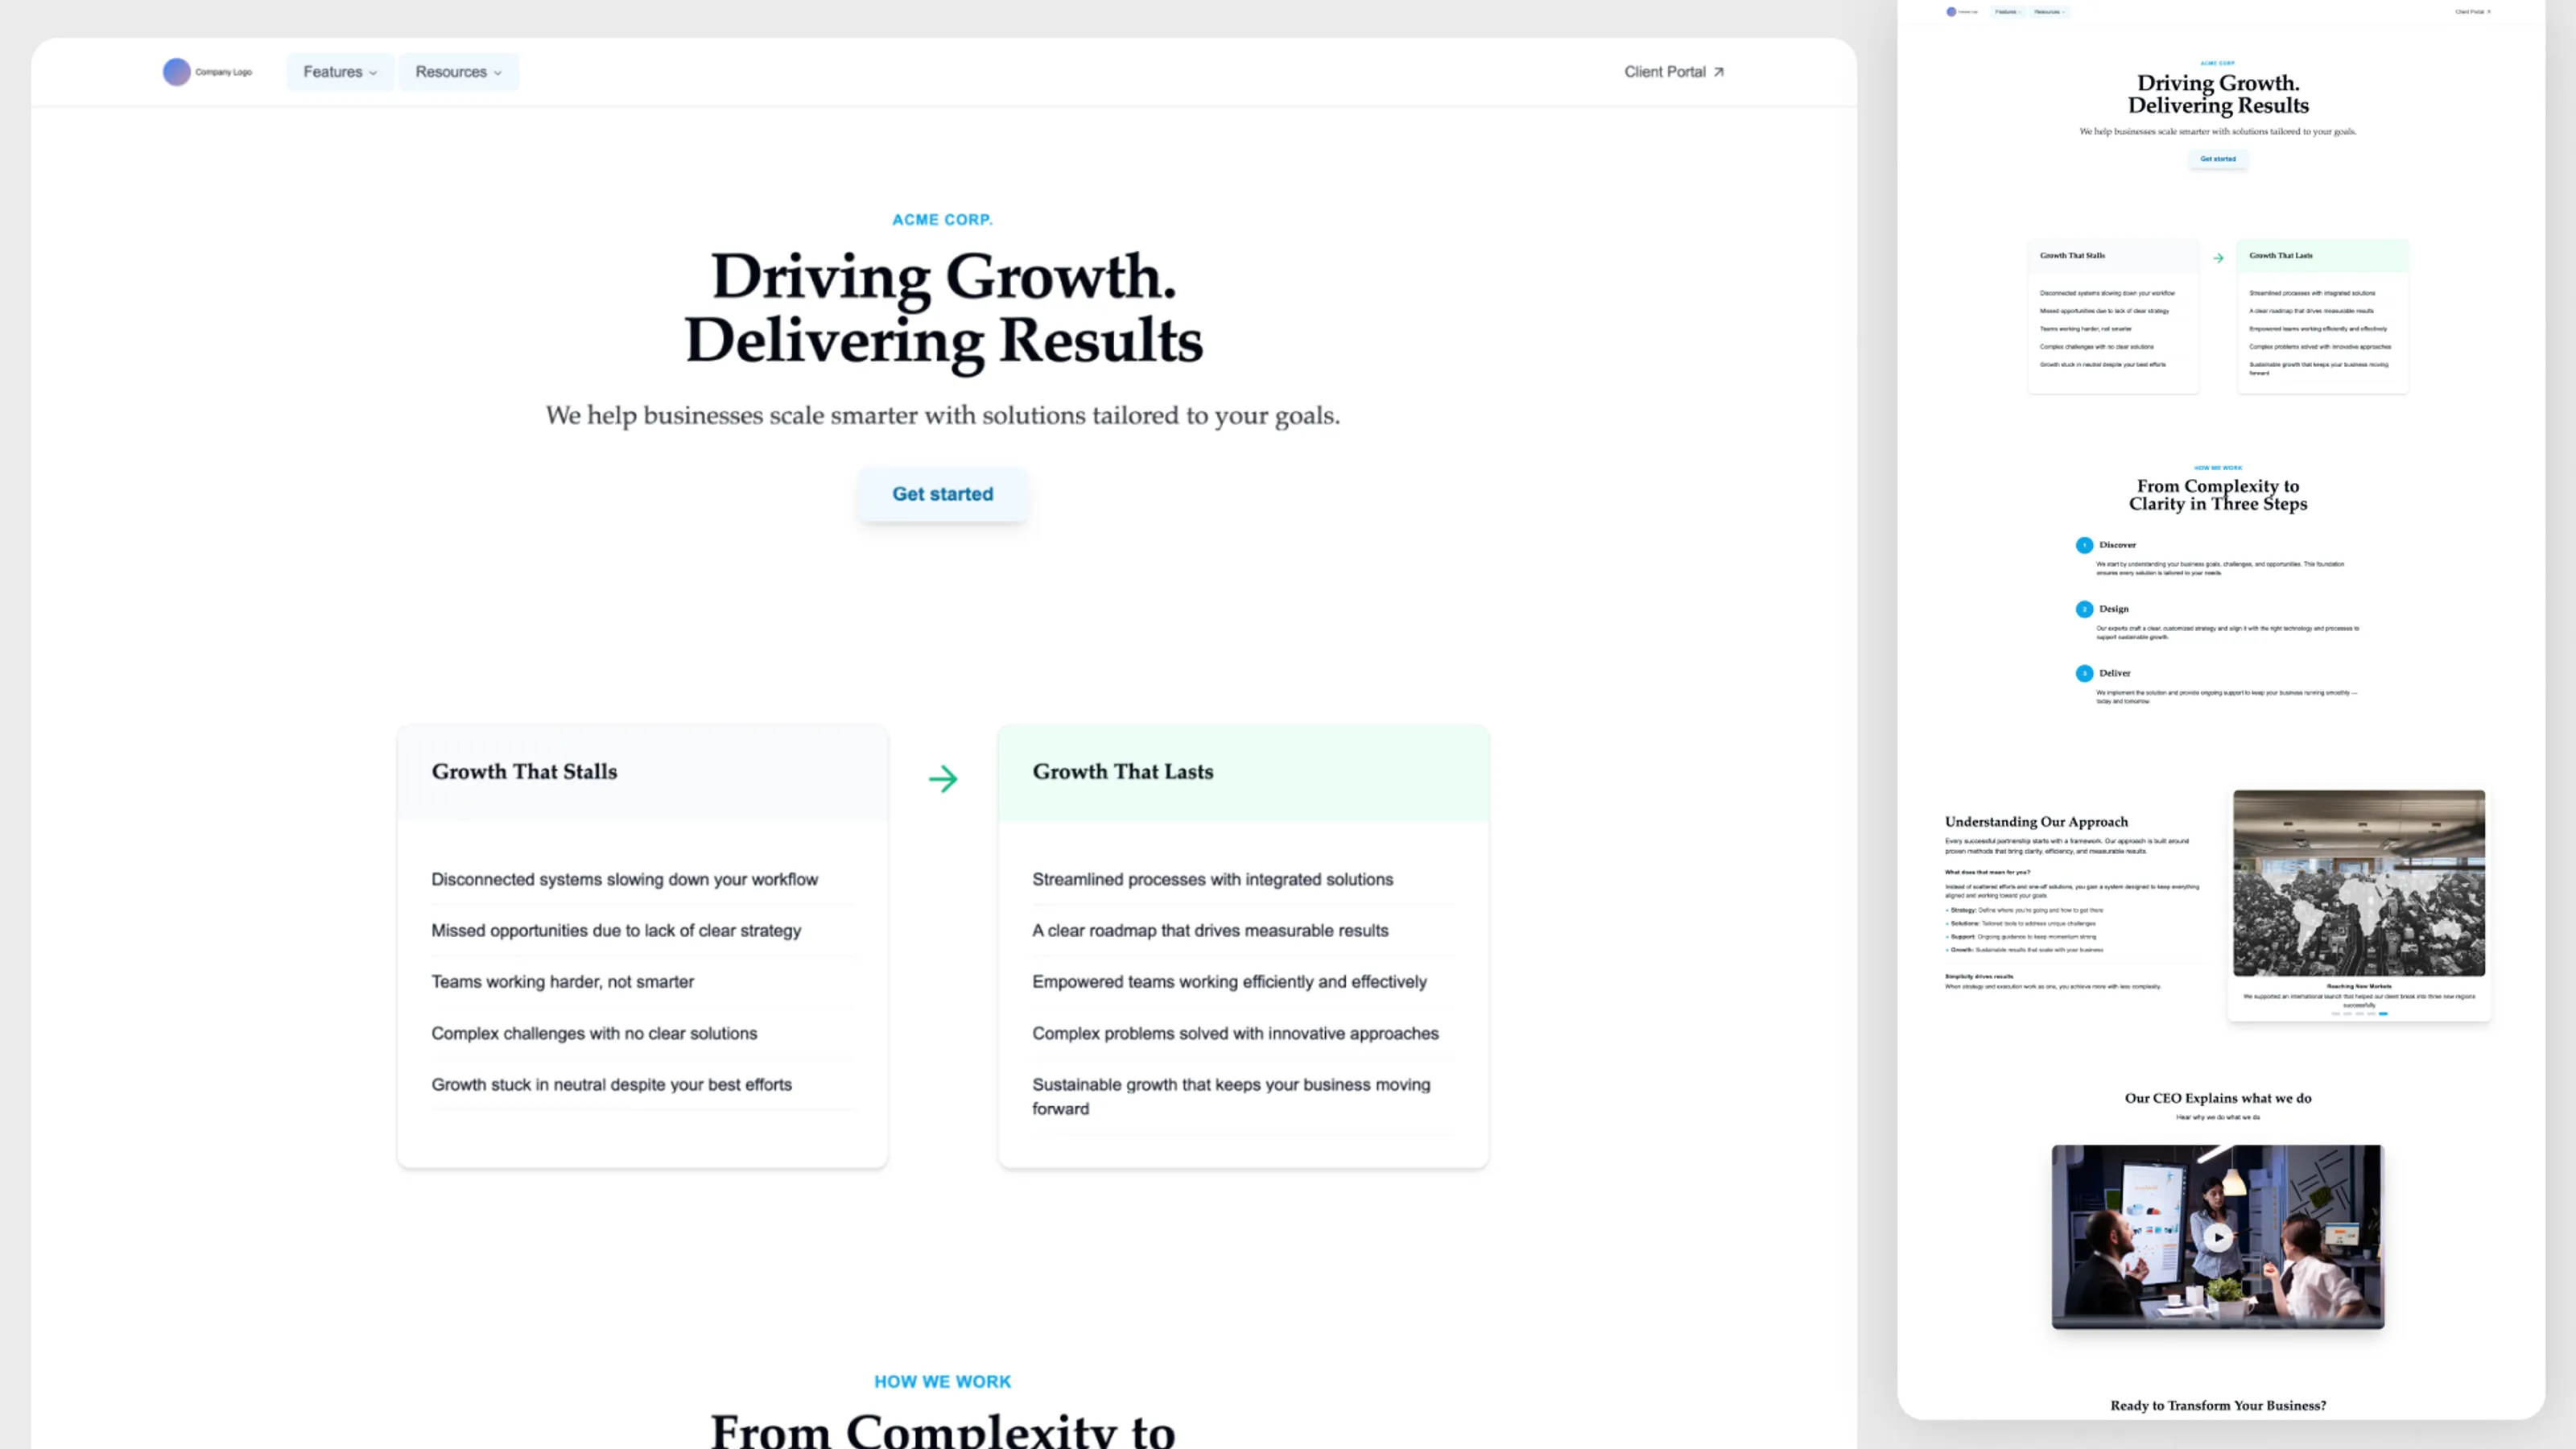Click the Get started button
This screenshot has width=2576, height=1449.
(x=942, y=494)
